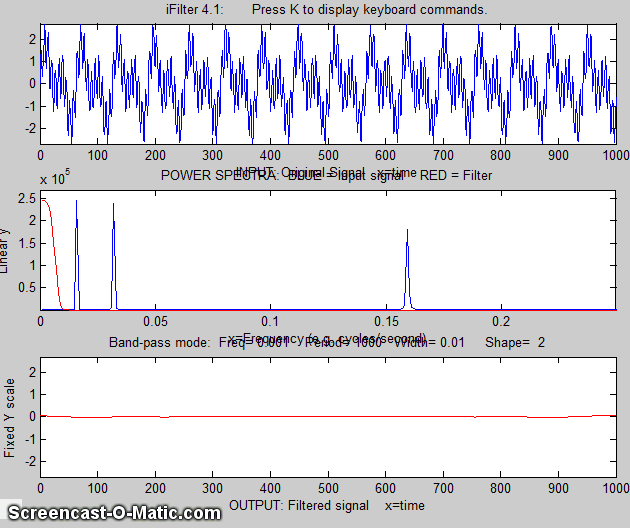Click the x 10^5 exponent label
This screenshot has width=630, height=528.
58,178
